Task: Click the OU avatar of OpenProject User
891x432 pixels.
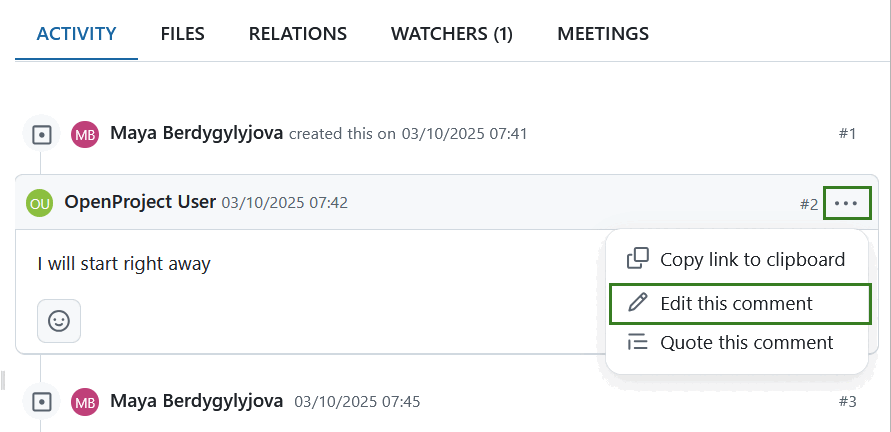Action: [40, 203]
